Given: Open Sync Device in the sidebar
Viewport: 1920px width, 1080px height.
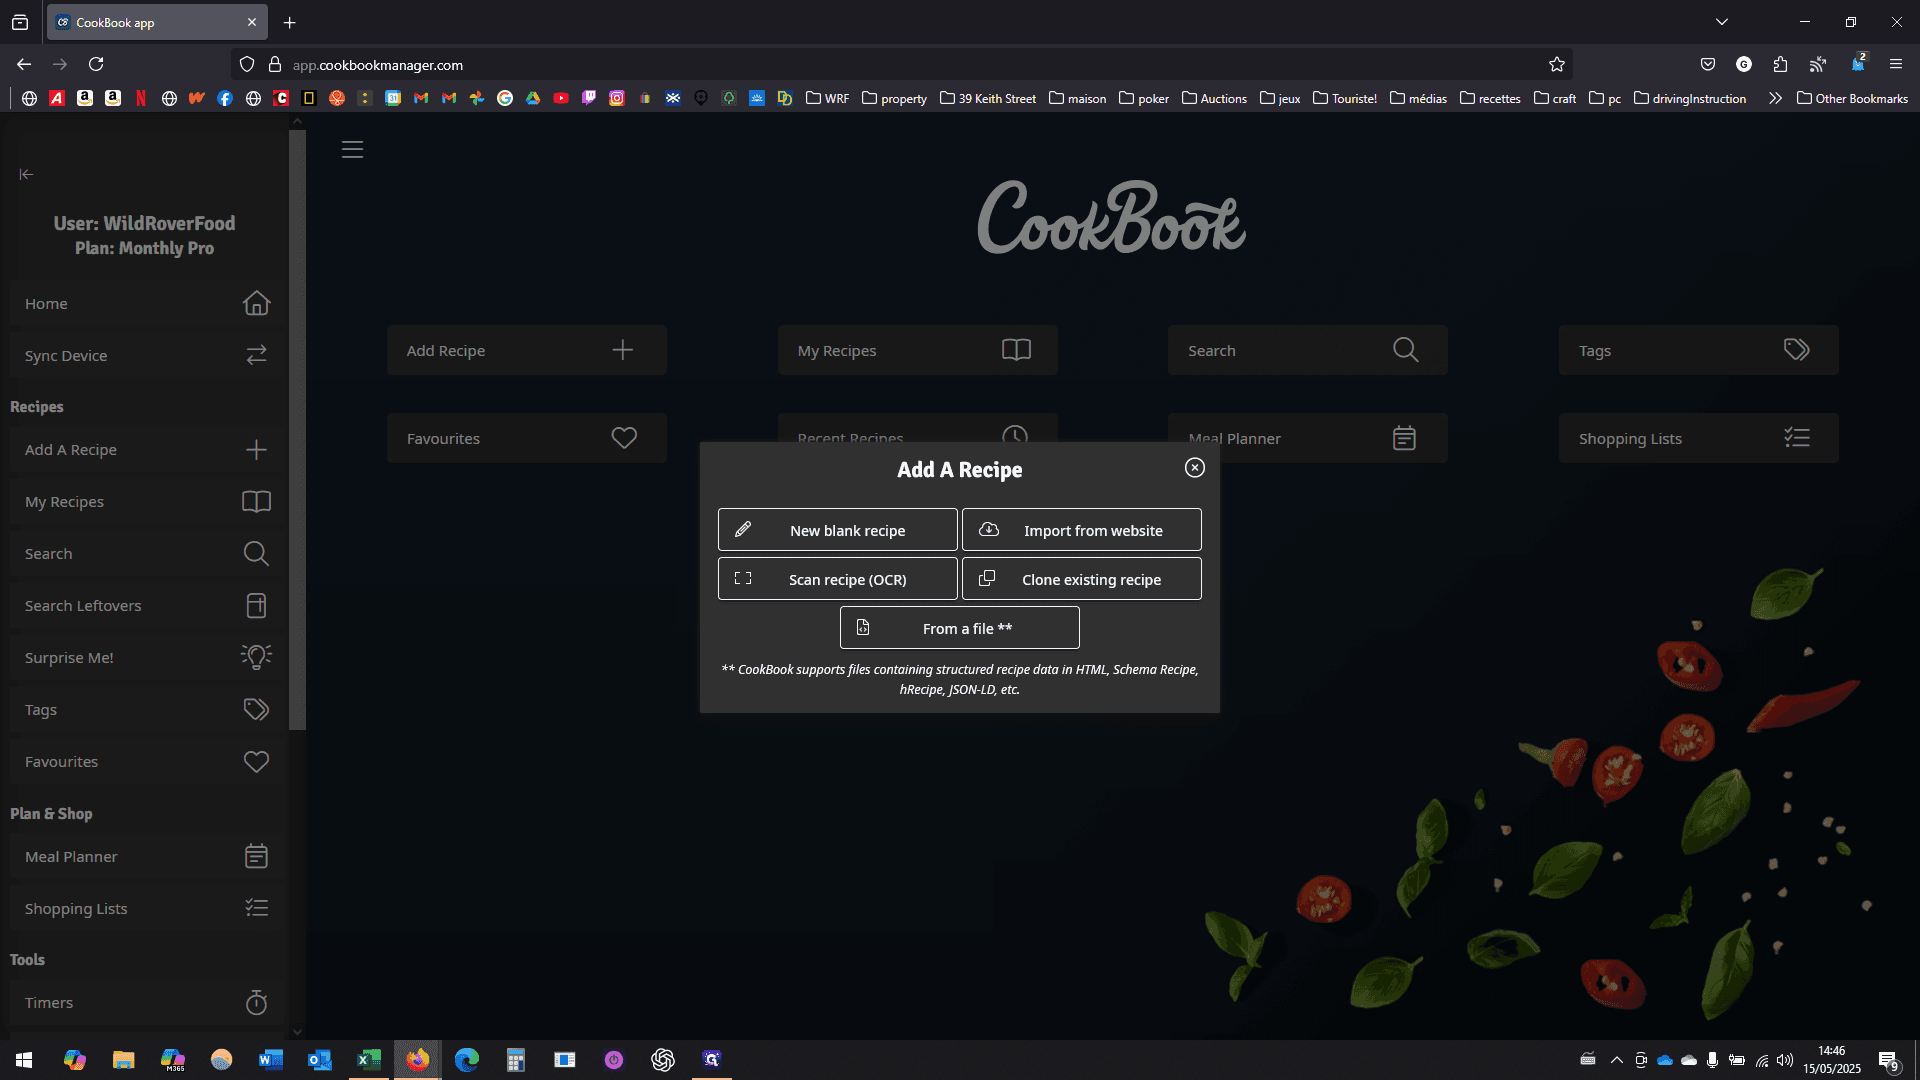Looking at the screenshot, I should coord(147,355).
